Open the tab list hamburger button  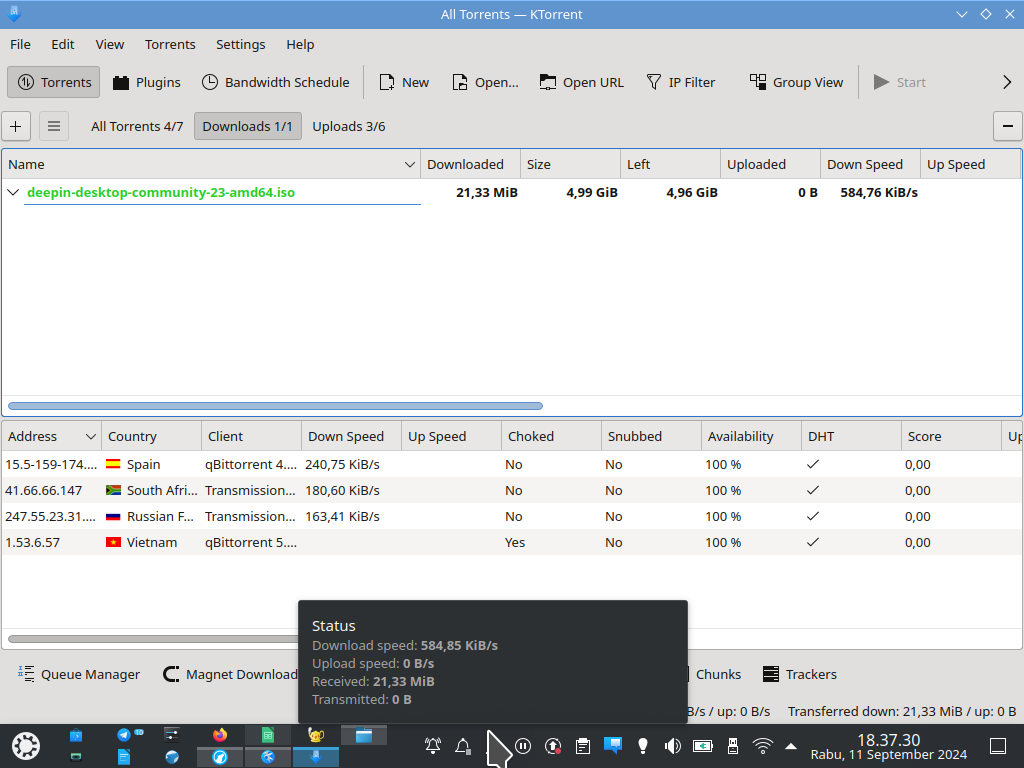coord(54,126)
